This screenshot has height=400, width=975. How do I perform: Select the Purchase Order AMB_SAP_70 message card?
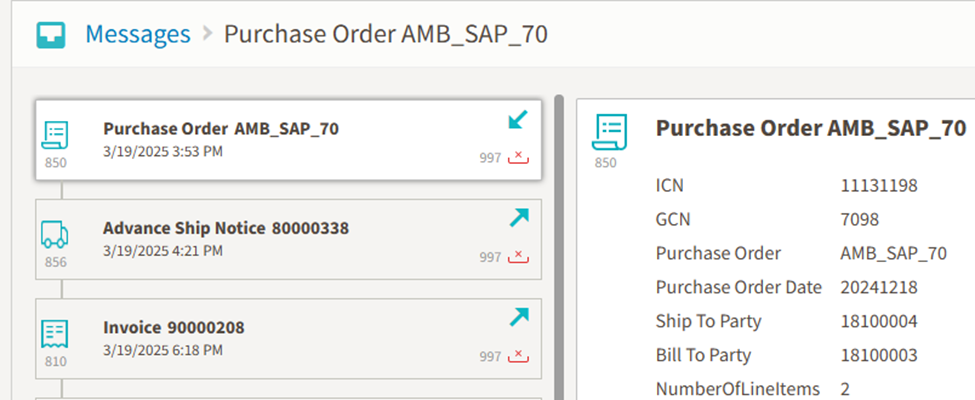289,141
